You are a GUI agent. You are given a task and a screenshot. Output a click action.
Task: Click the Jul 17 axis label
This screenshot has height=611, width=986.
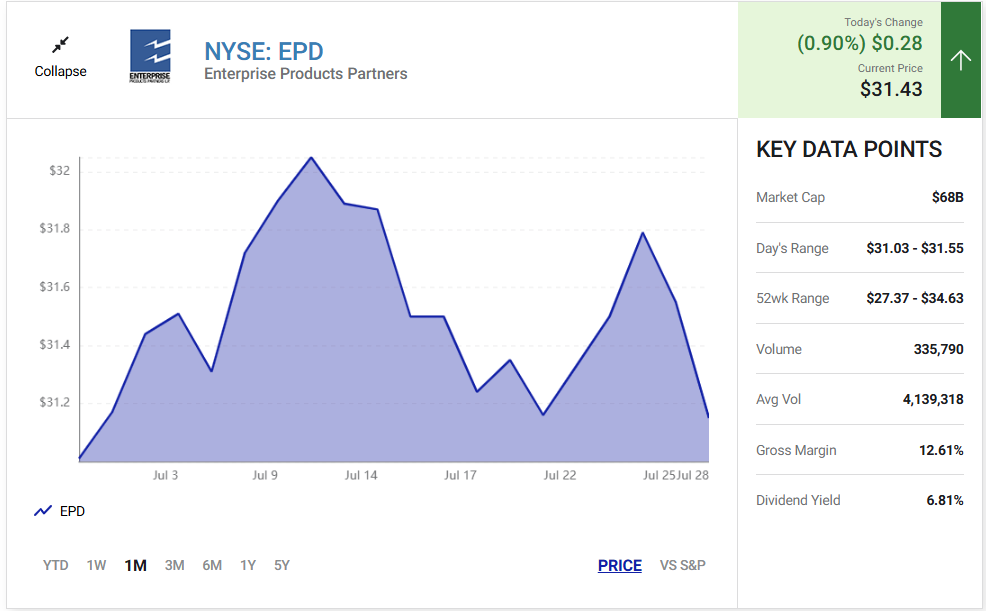pos(460,475)
